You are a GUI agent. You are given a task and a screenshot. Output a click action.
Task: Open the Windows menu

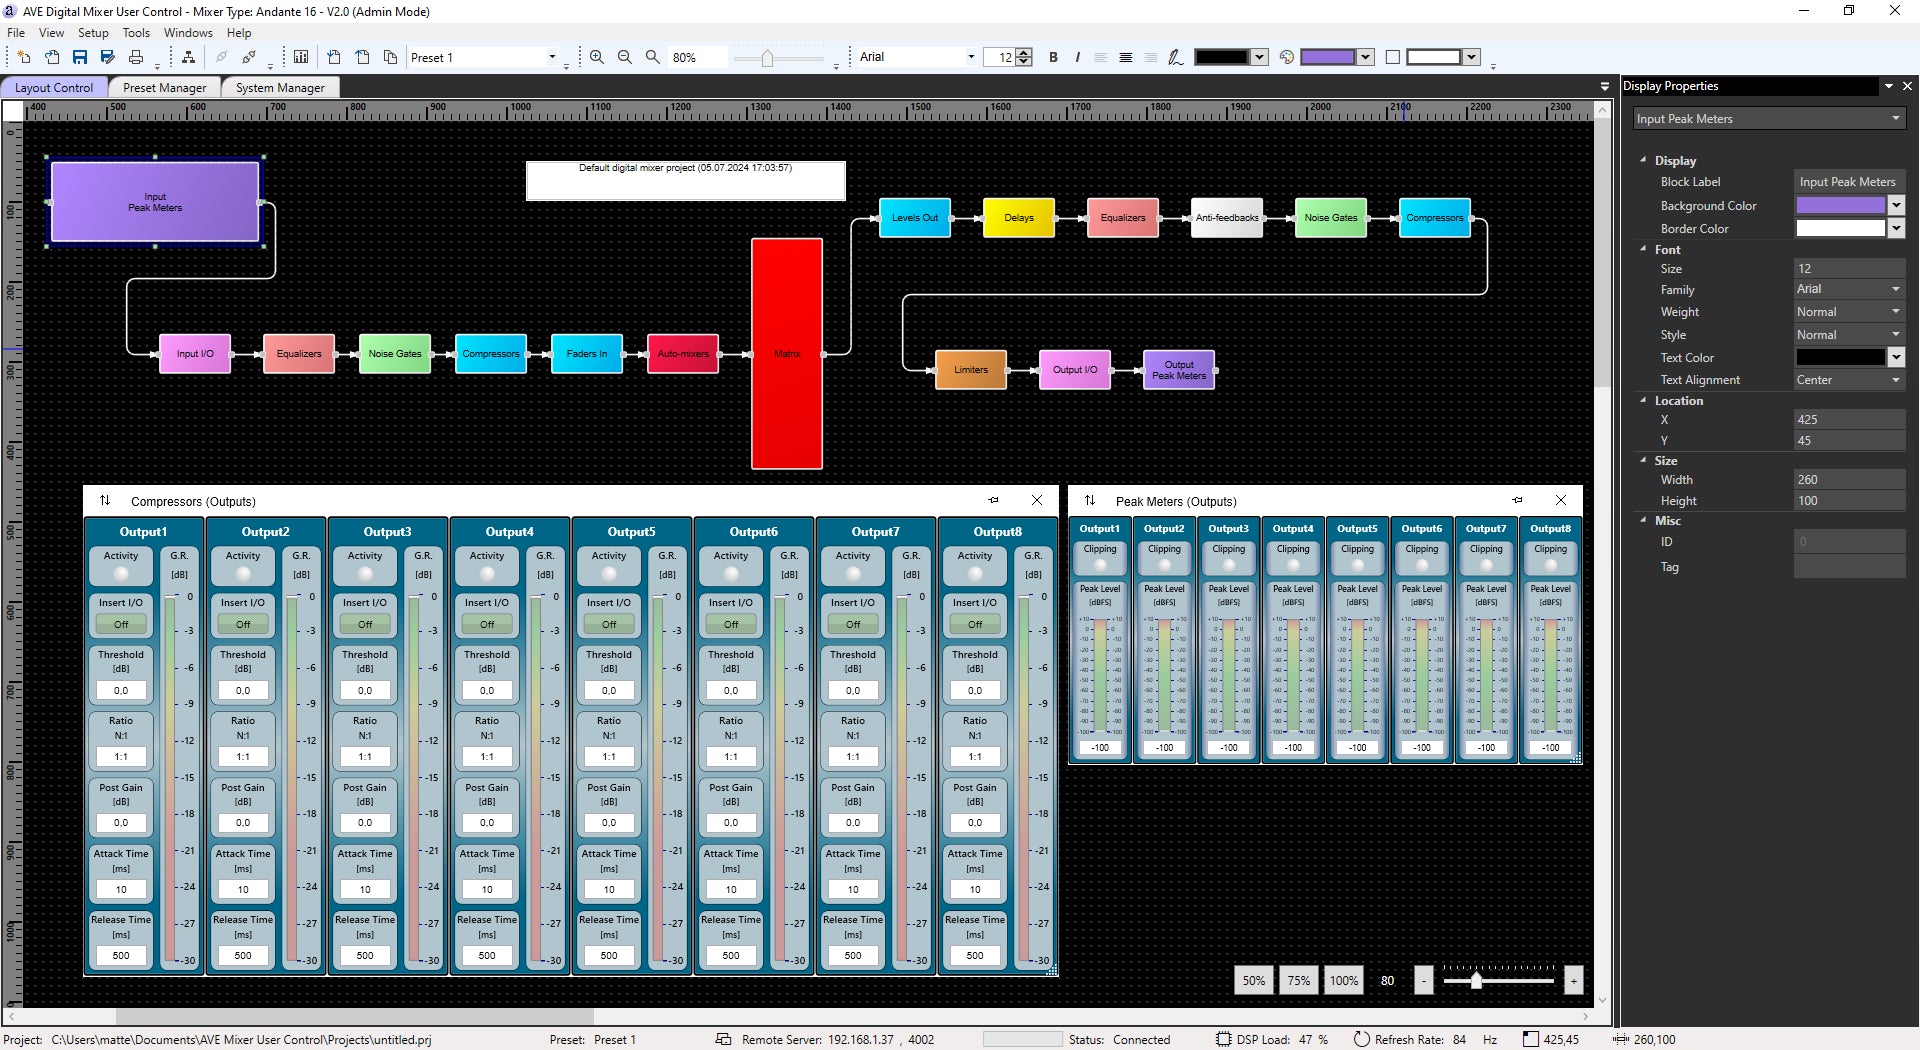[187, 32]
